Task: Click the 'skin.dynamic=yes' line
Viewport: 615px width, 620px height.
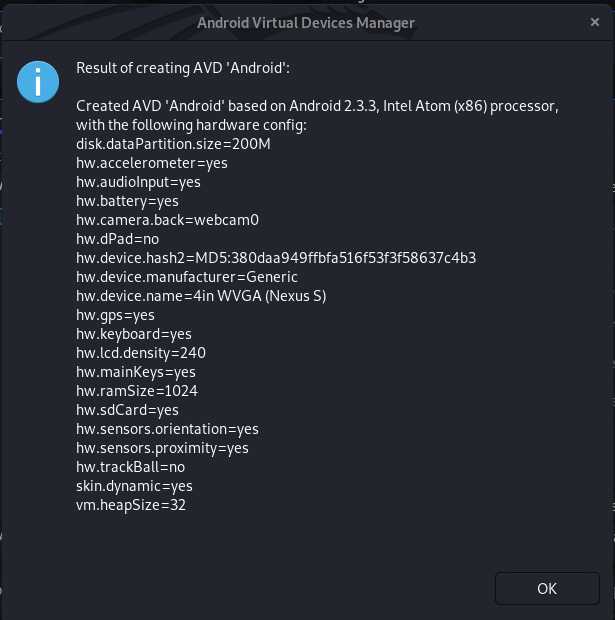Action: 134,486
